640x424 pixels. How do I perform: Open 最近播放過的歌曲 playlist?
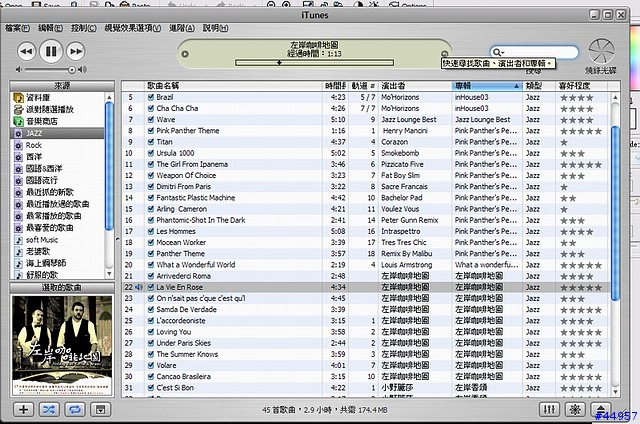[57, 204]
